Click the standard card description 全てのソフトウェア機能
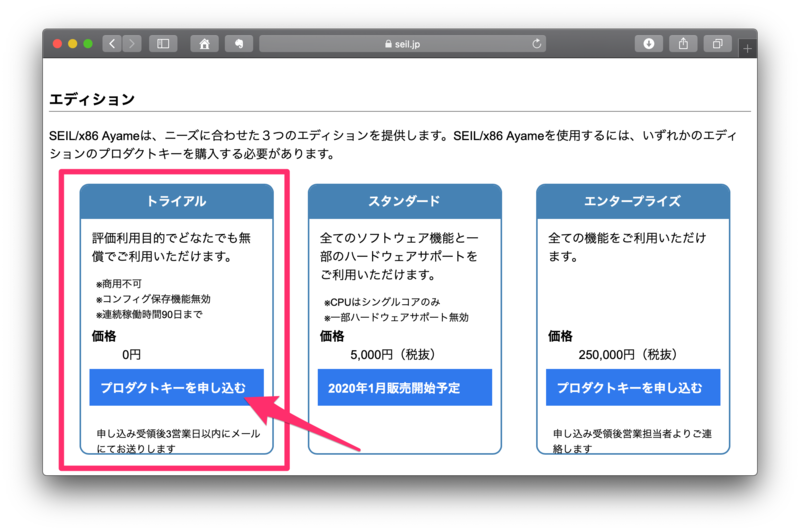The image size is (800, 532). tap(399, 256)
